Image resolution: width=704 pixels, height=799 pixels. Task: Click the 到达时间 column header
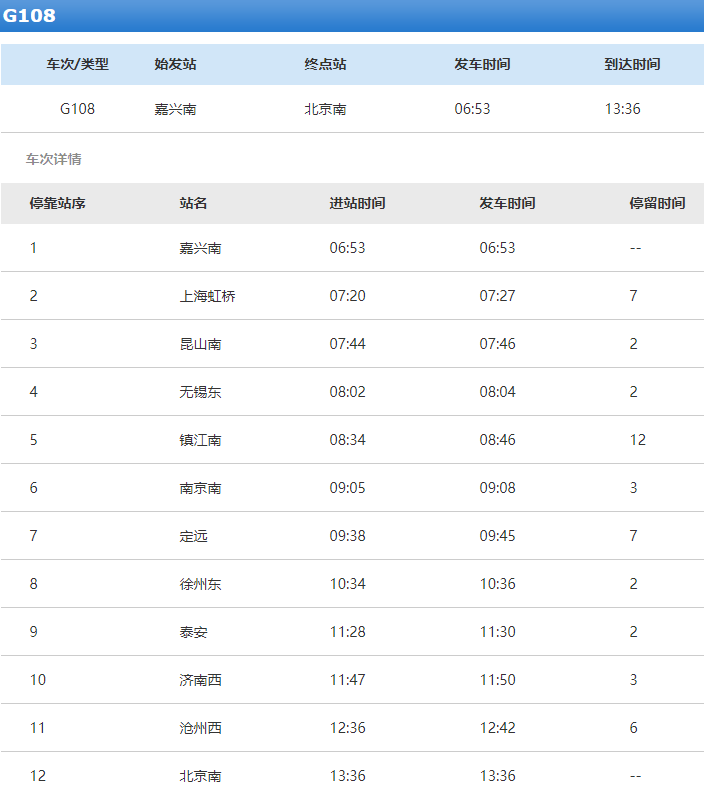632,64
